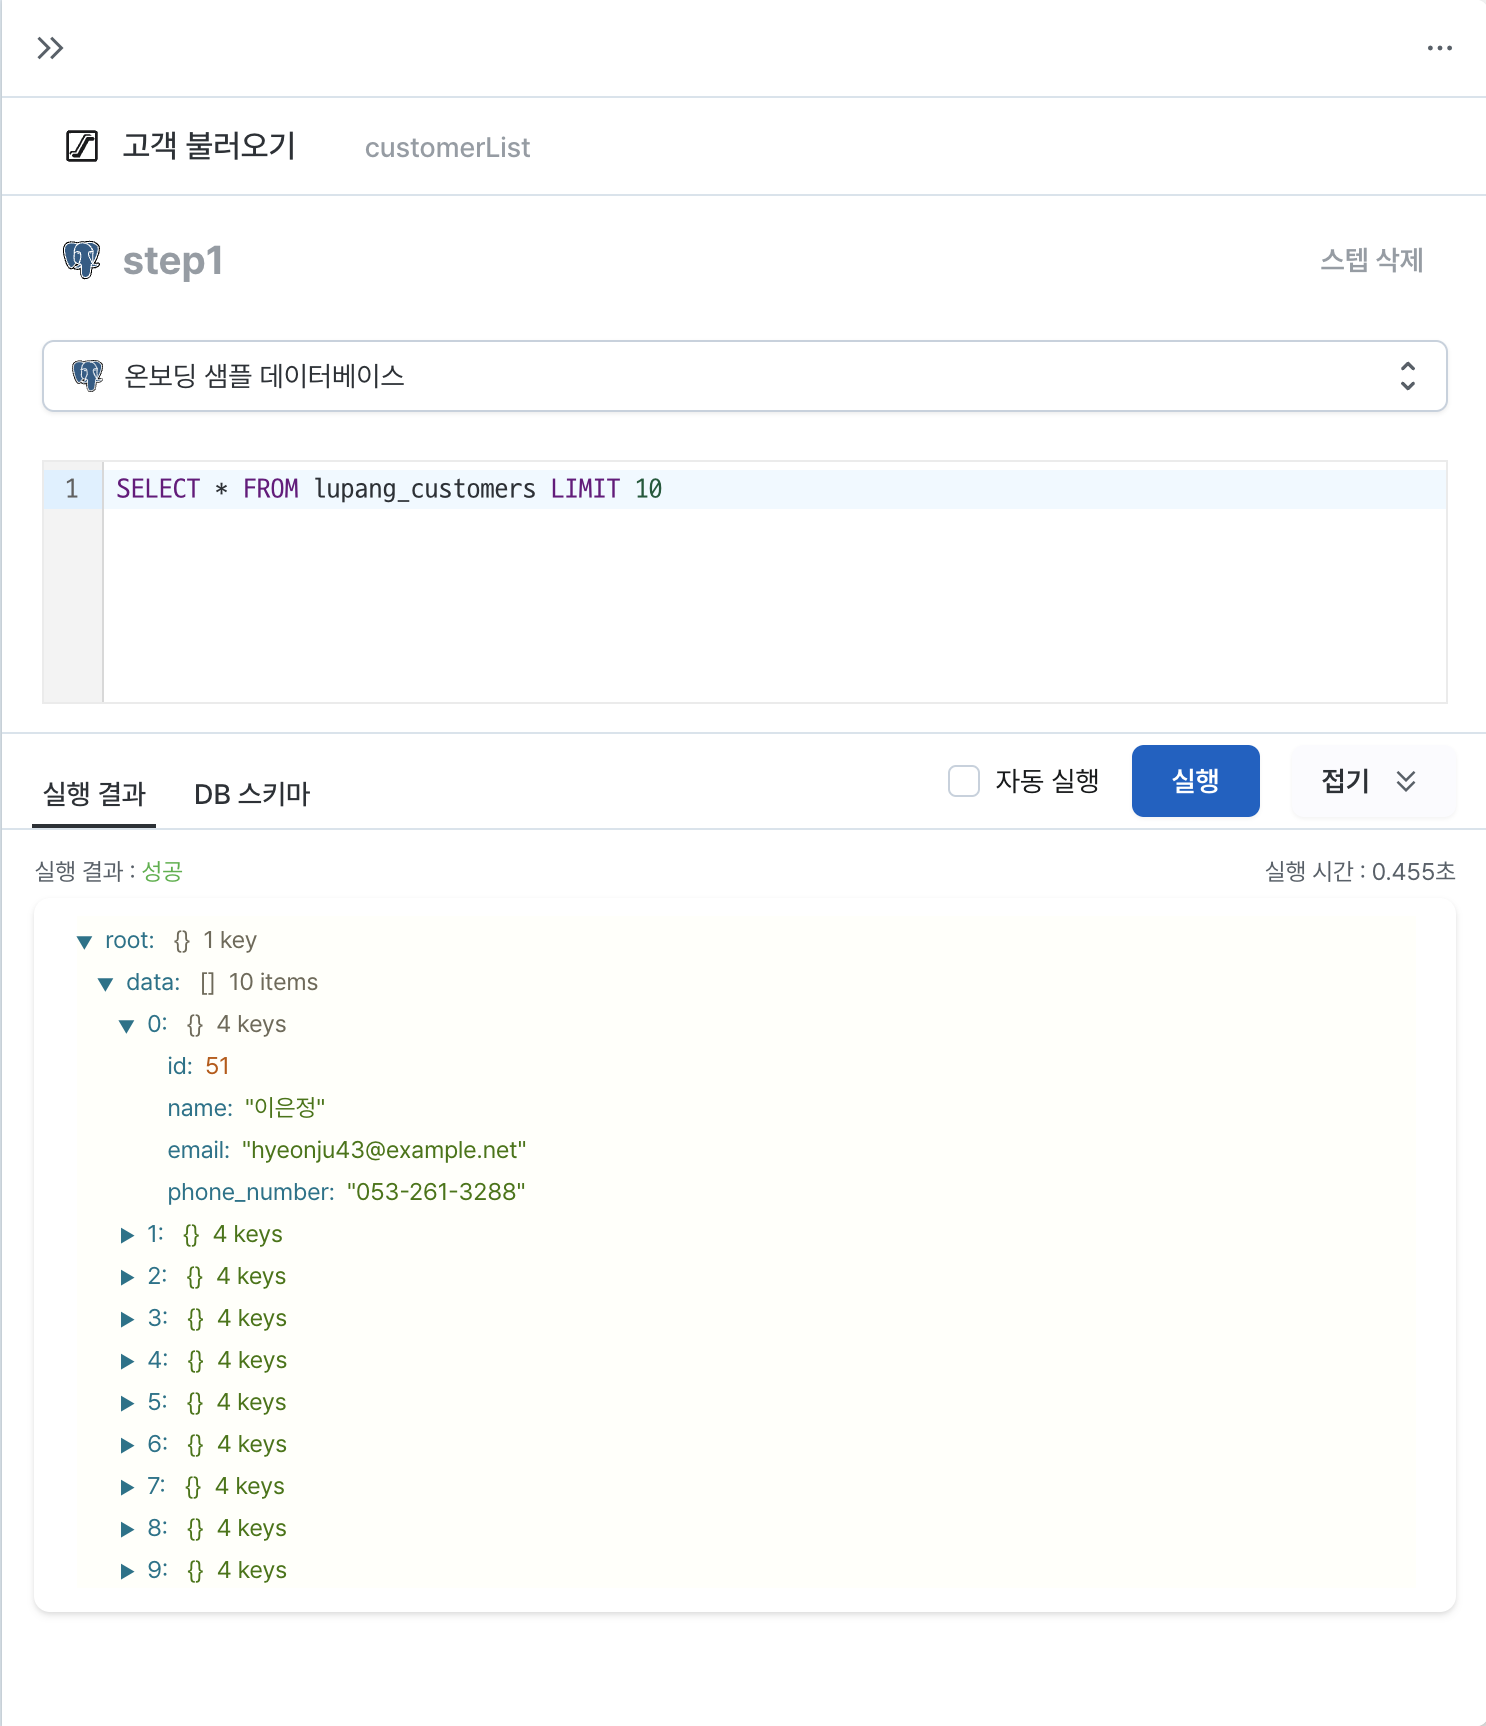Expand item 1 in the result tree
Screen dimensions: 1486x1726
(127, 1235)
